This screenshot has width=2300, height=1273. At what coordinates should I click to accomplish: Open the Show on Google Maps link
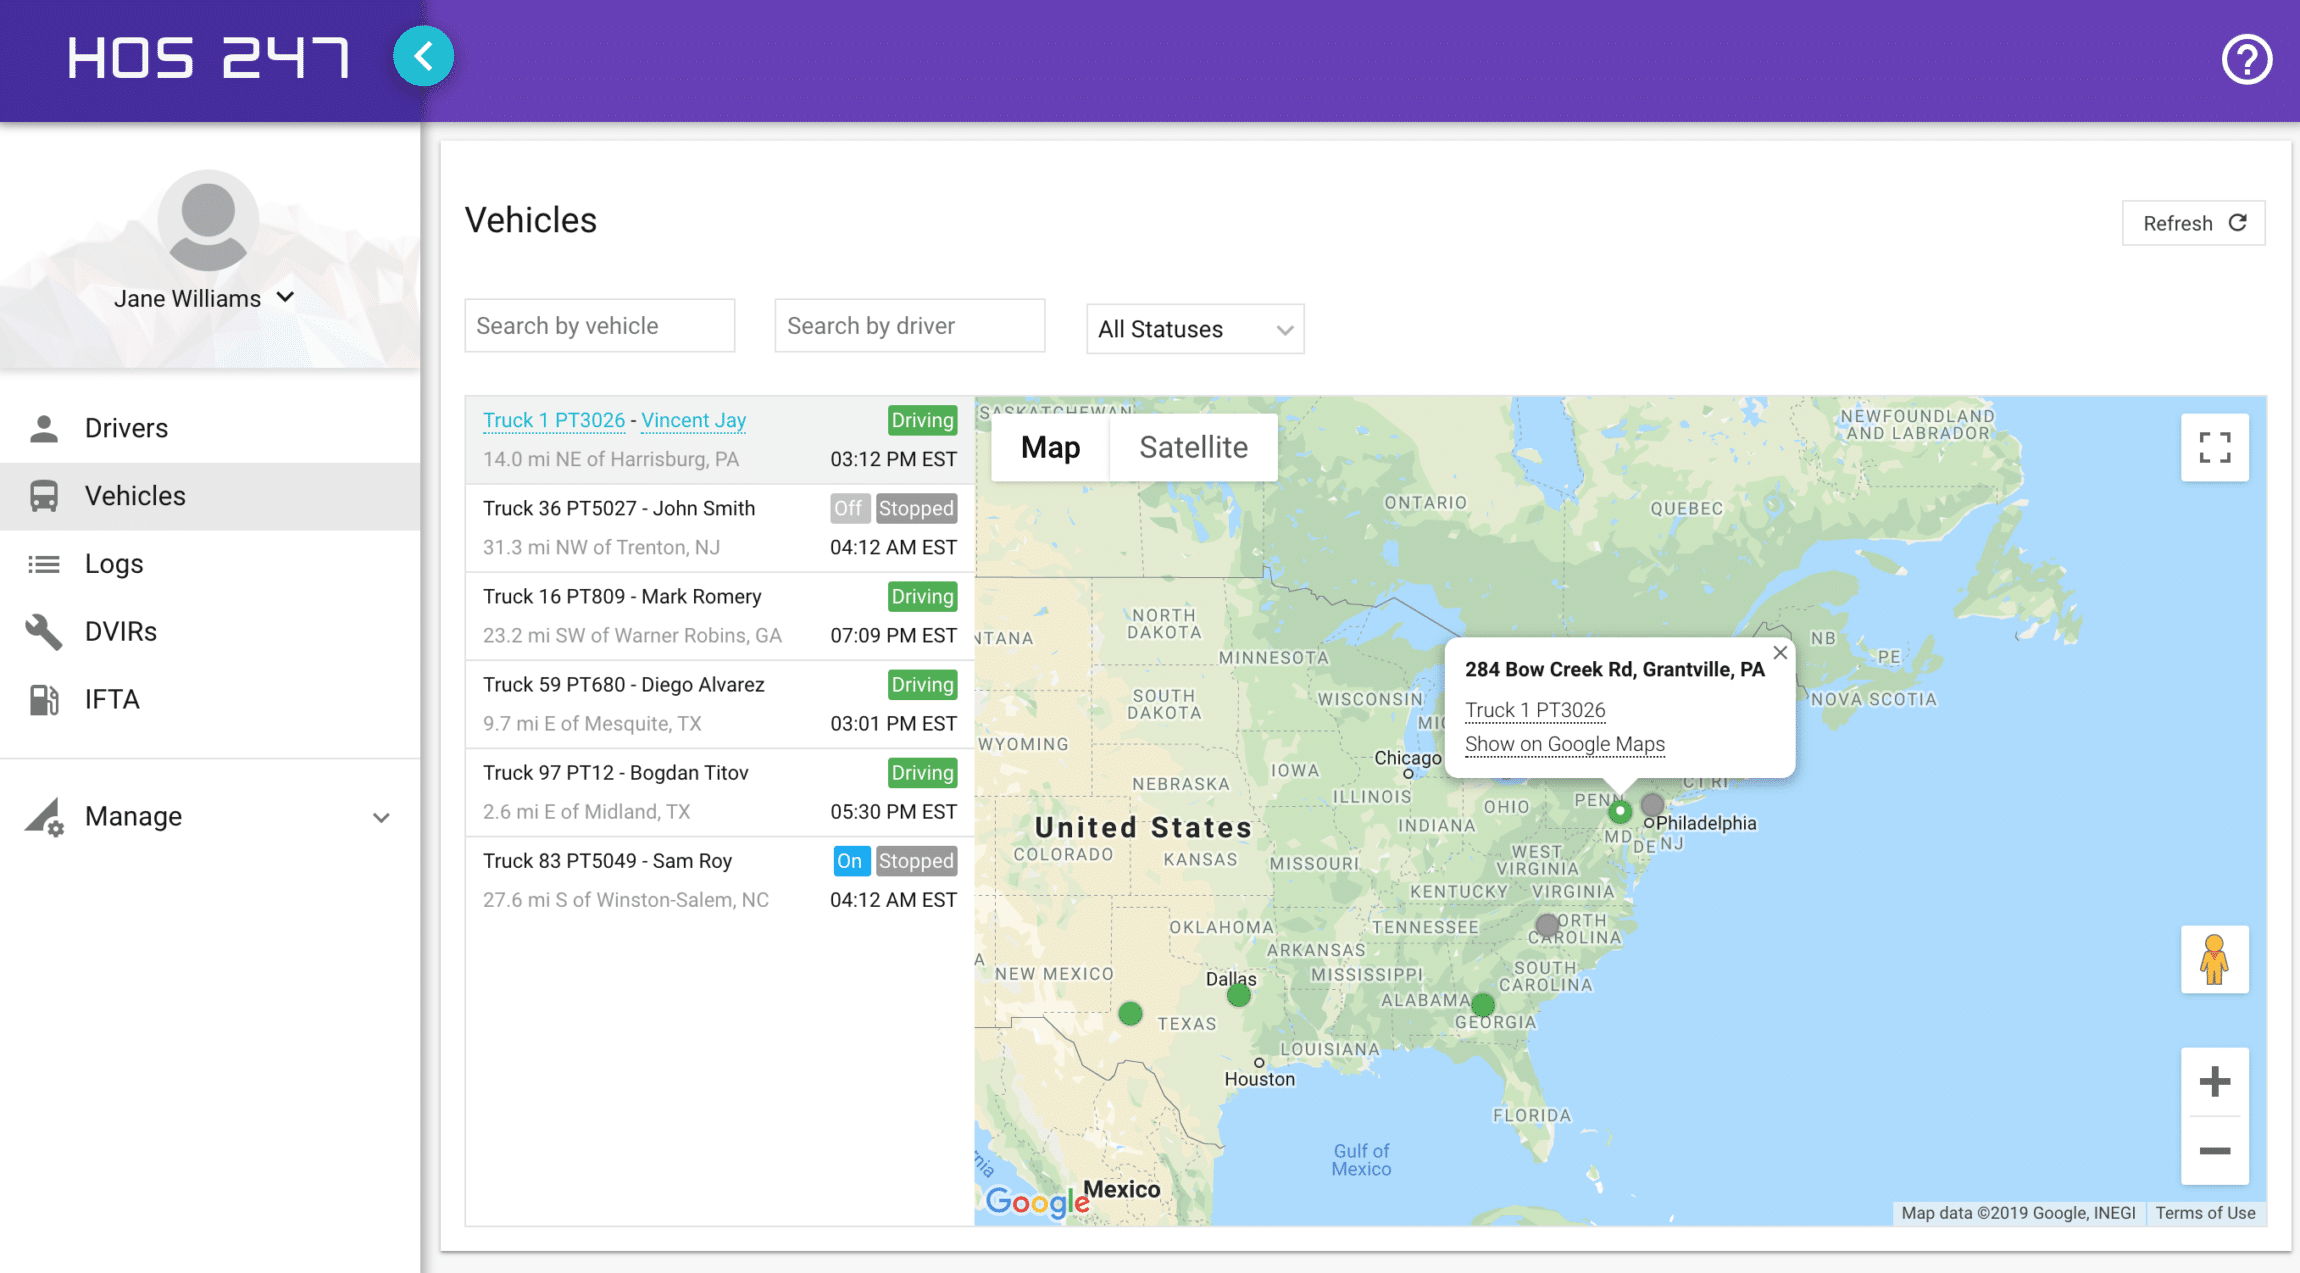[1564, 744]
